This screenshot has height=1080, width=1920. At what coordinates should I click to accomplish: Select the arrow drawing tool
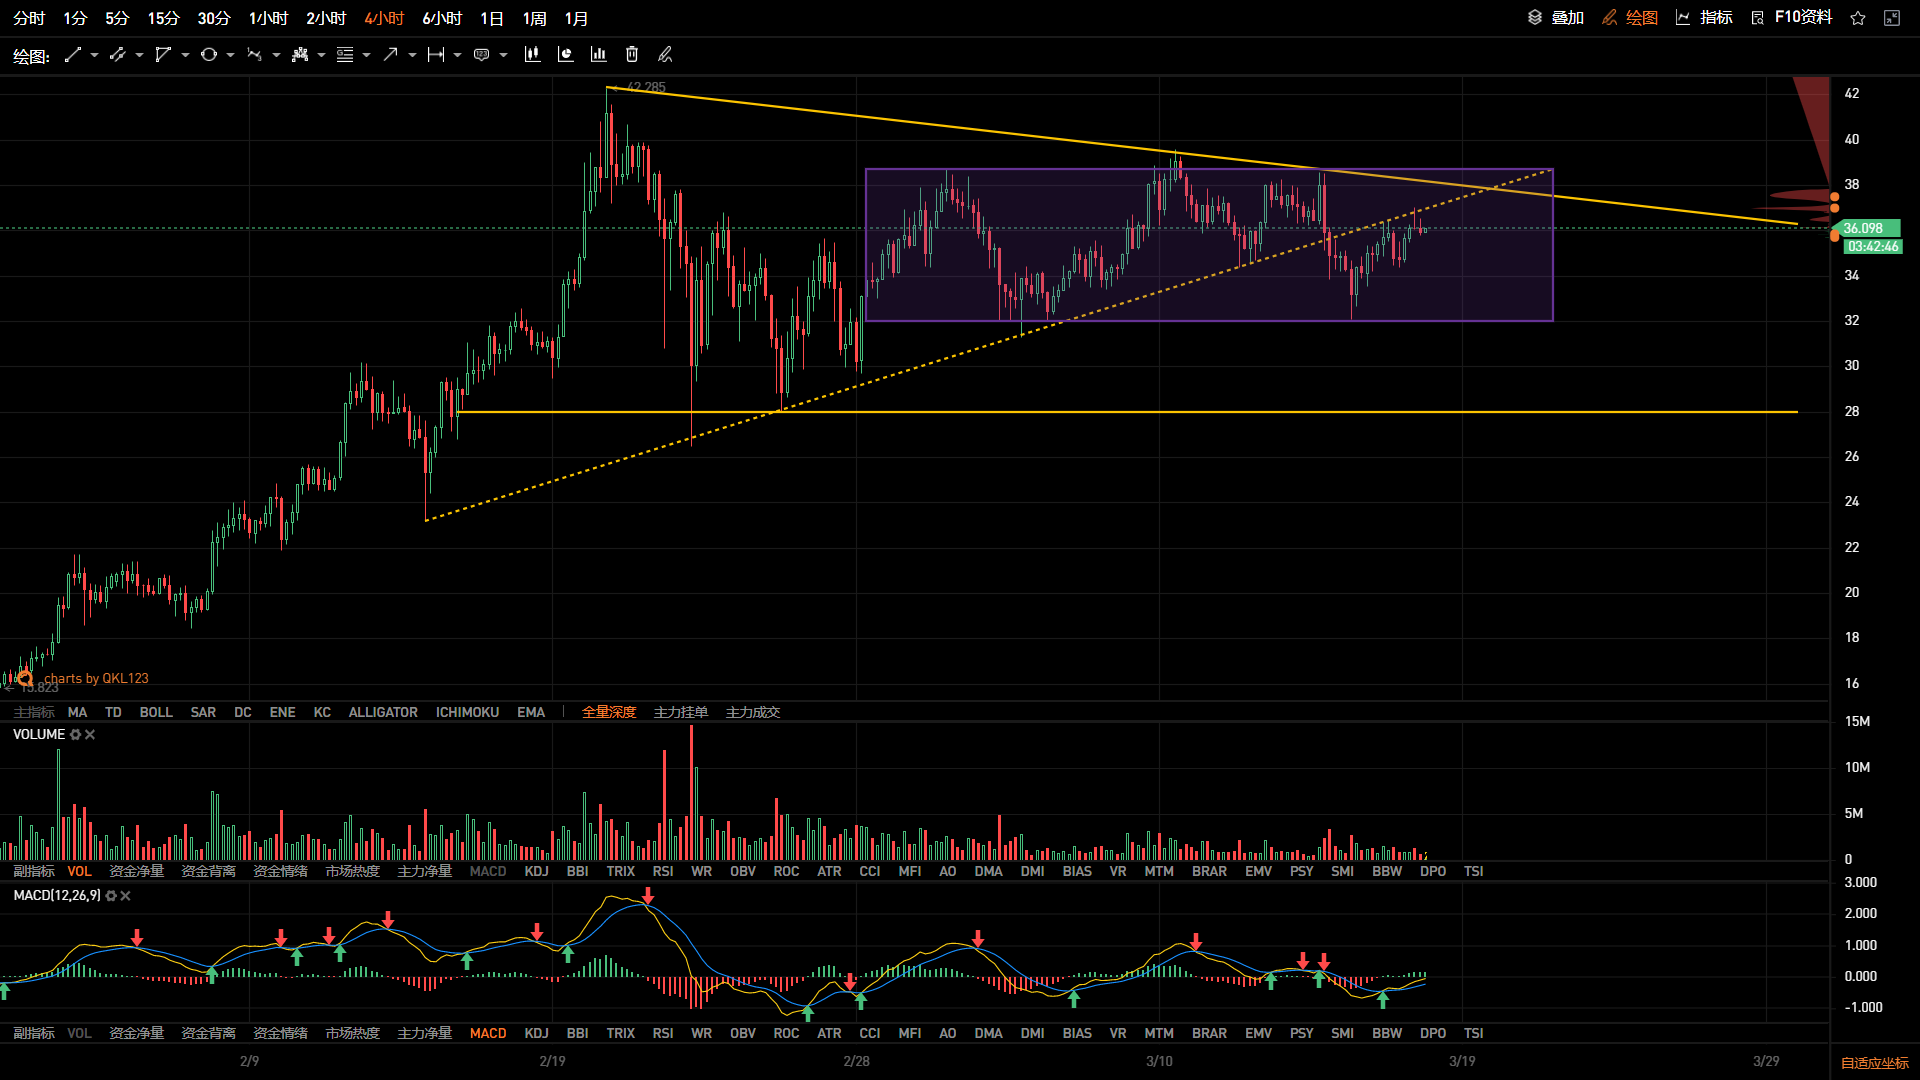pos(390,55)
